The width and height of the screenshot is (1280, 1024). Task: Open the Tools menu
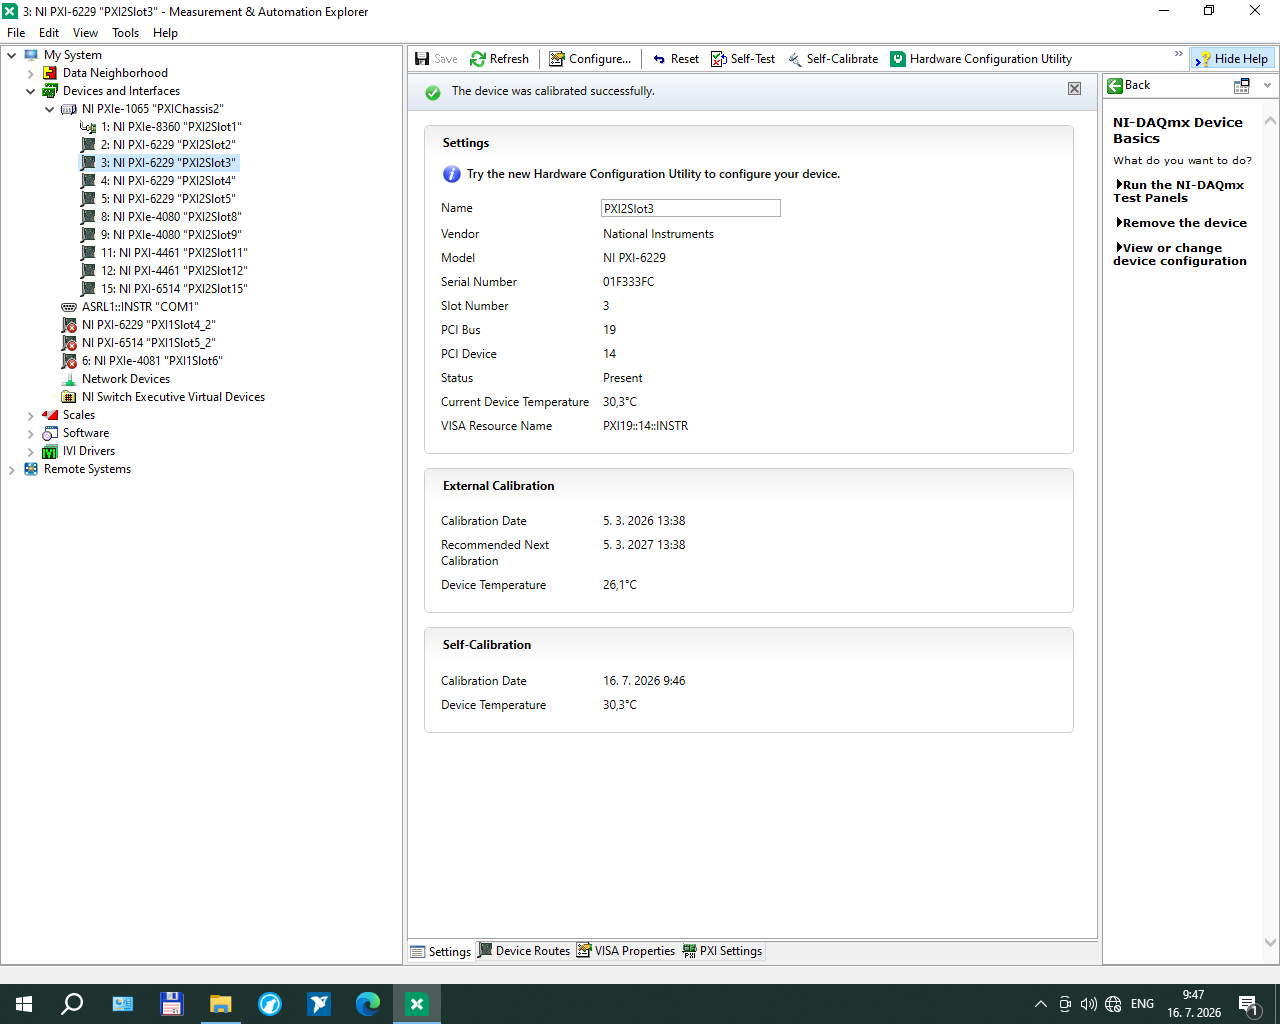point(125,33)
